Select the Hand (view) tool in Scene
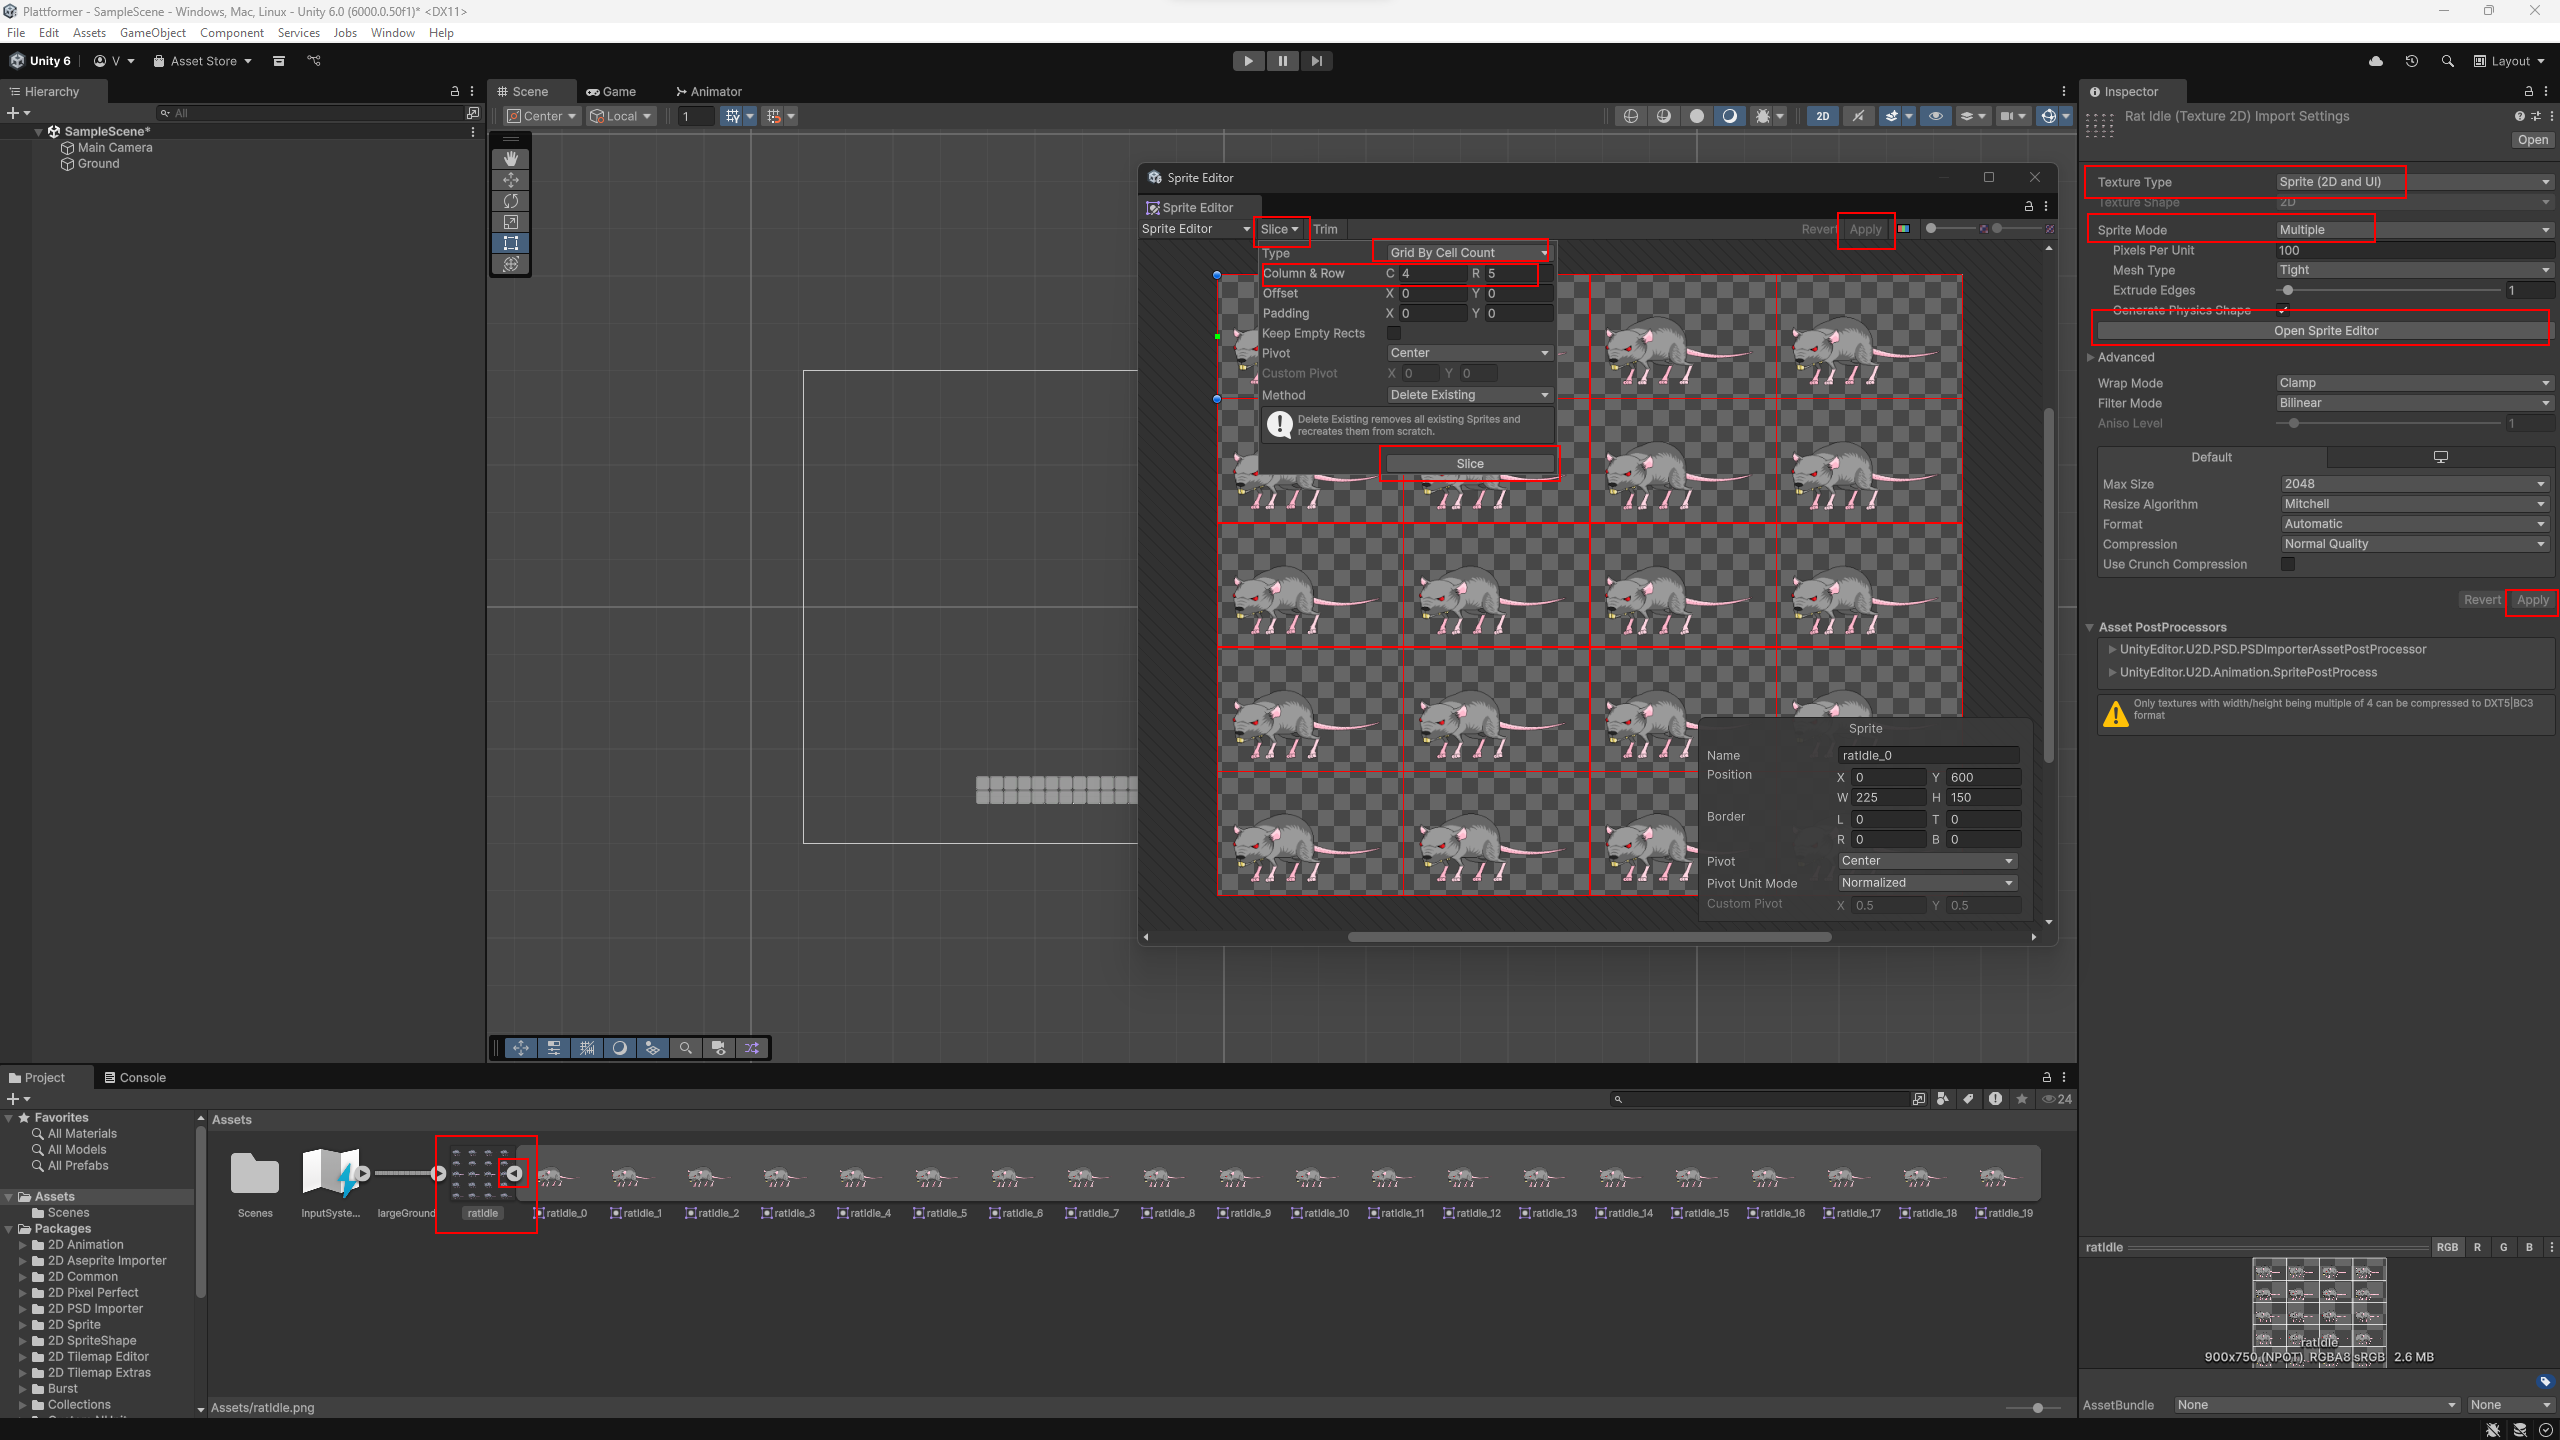This screenshot has height=1440, width=2560. pyautogui.click(x=511, y=159)
